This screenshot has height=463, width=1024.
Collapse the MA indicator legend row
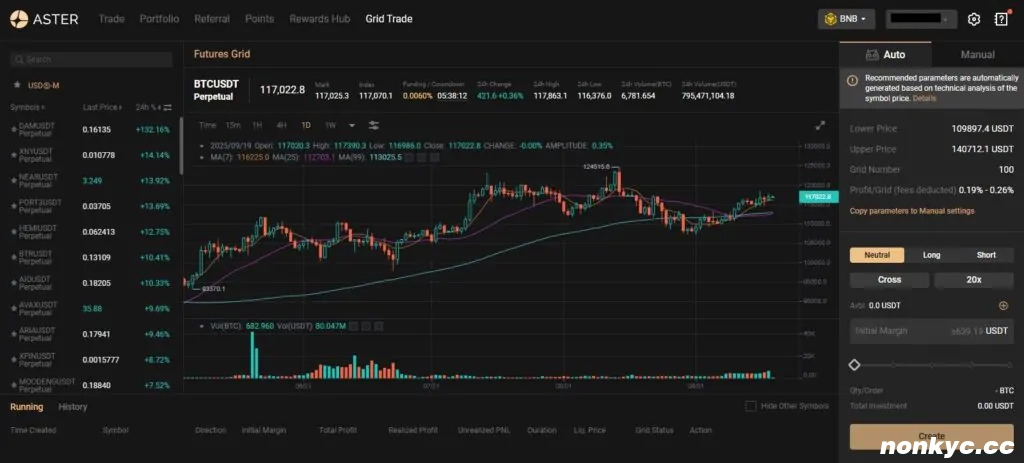(x=202, y=157)
